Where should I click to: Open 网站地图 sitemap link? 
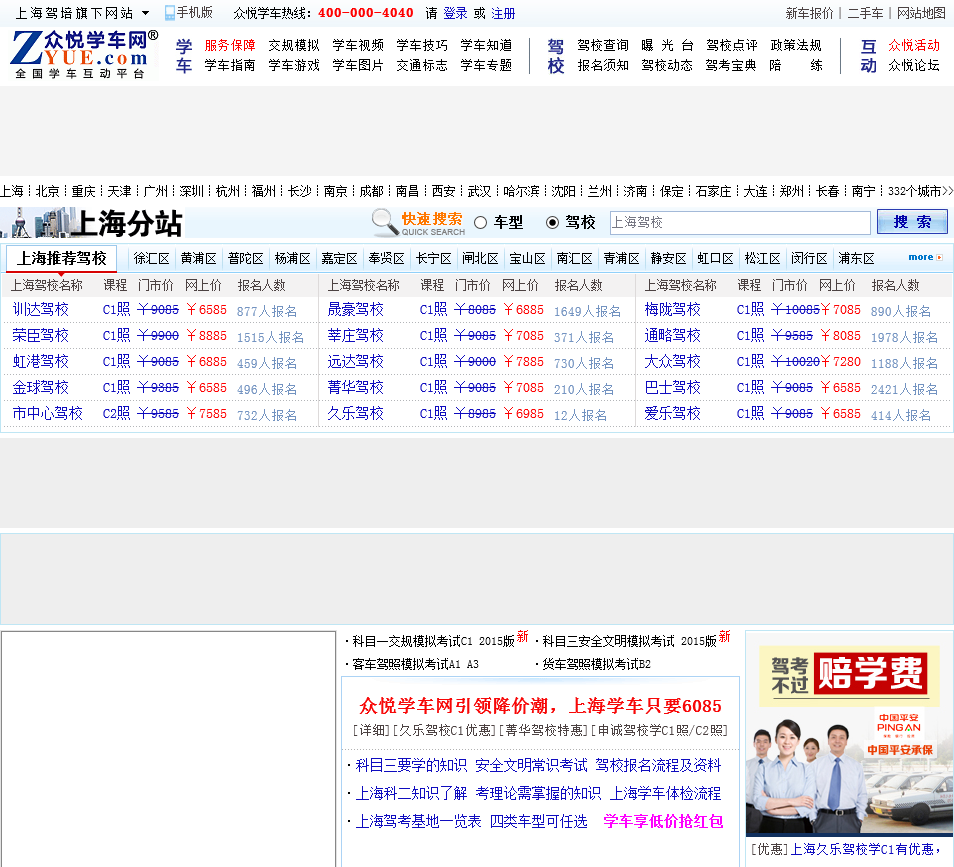tap(921, 13)
